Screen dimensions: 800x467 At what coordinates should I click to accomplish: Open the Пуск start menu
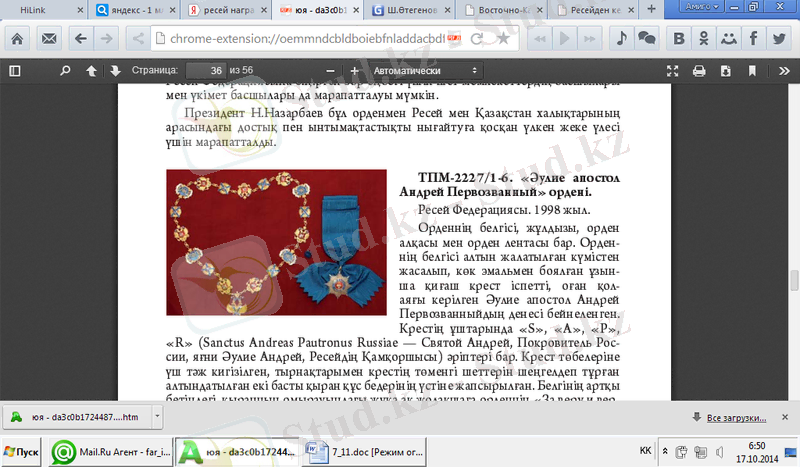click(21, 452)
